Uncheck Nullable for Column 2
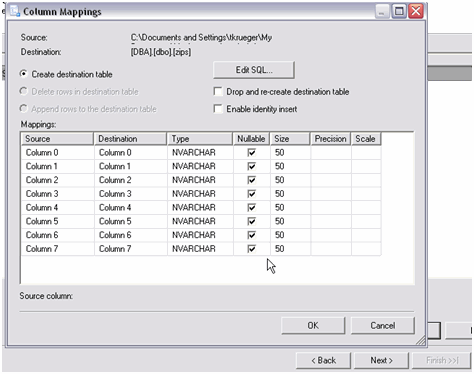474x374 pixels. coord(252,180)
